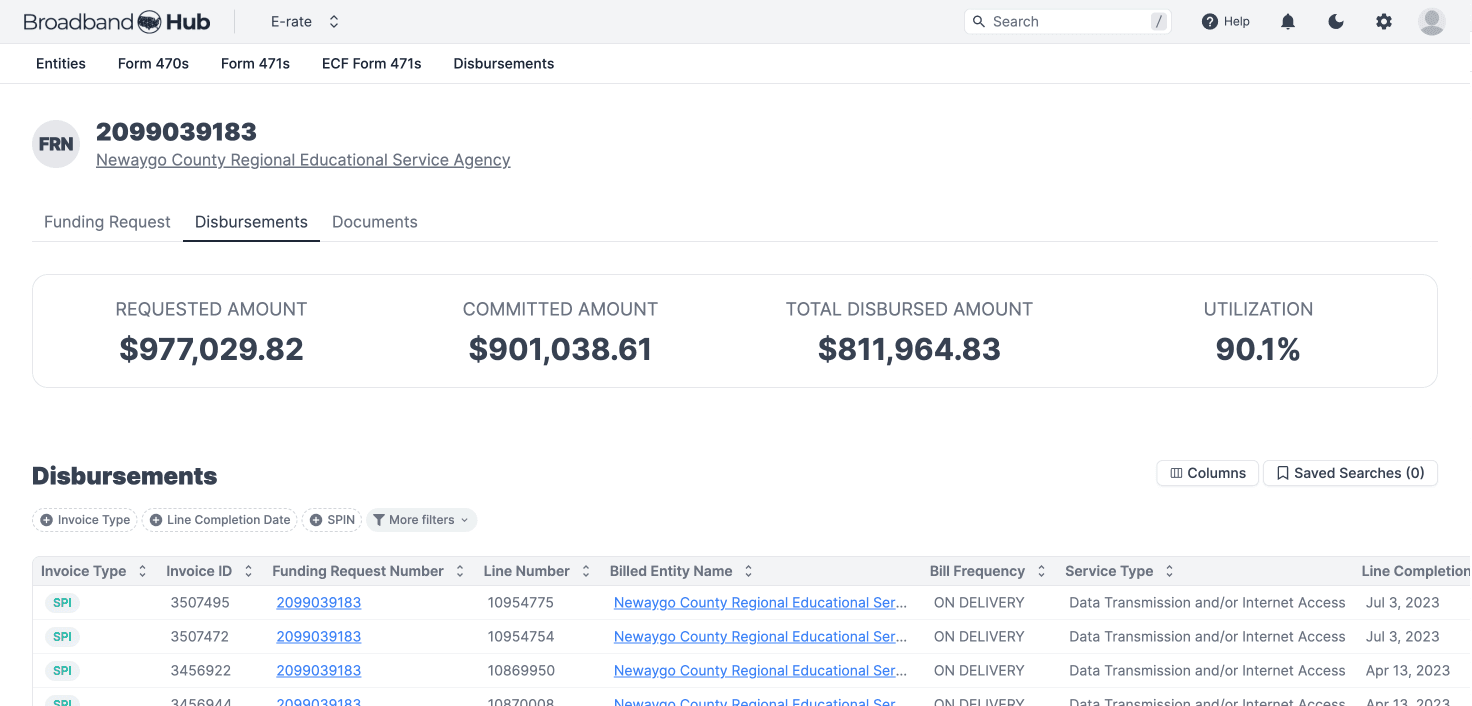The height and width of the screenshot is (706, 1472).
Task: Expand the More filters dropdown
Action: [421, 520]
